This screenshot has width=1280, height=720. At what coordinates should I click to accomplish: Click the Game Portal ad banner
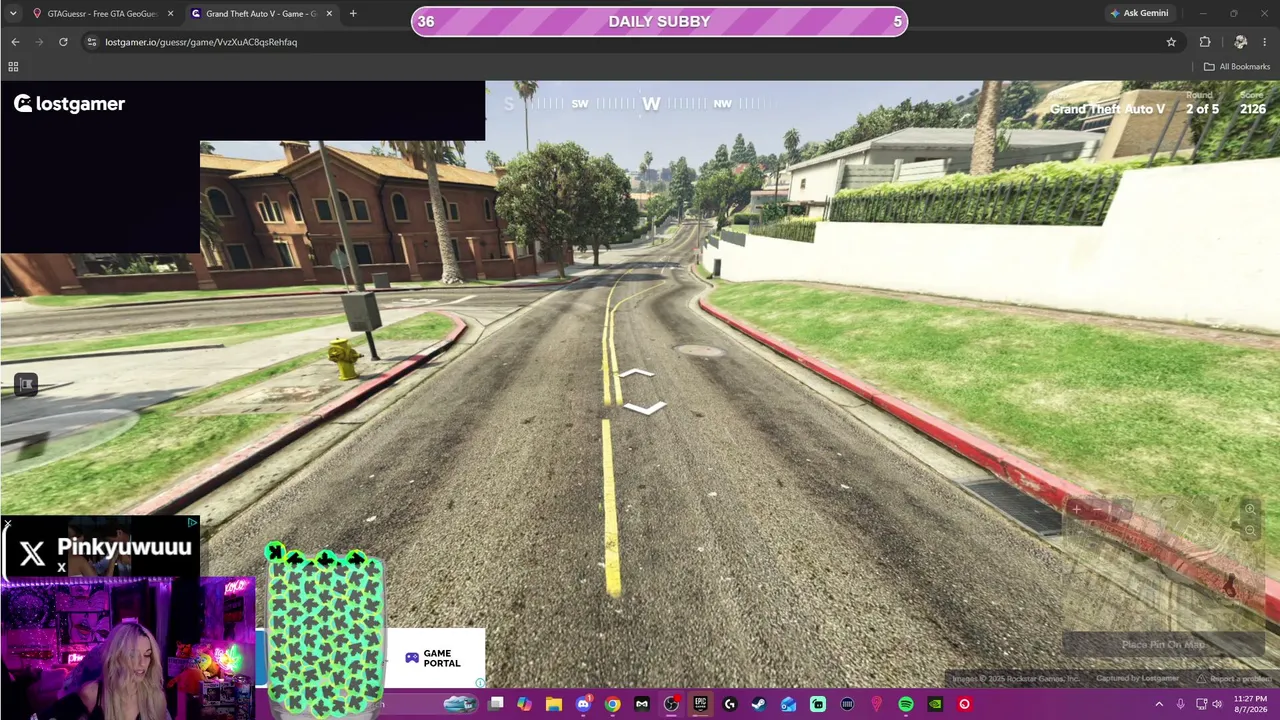tap(435, 658)
